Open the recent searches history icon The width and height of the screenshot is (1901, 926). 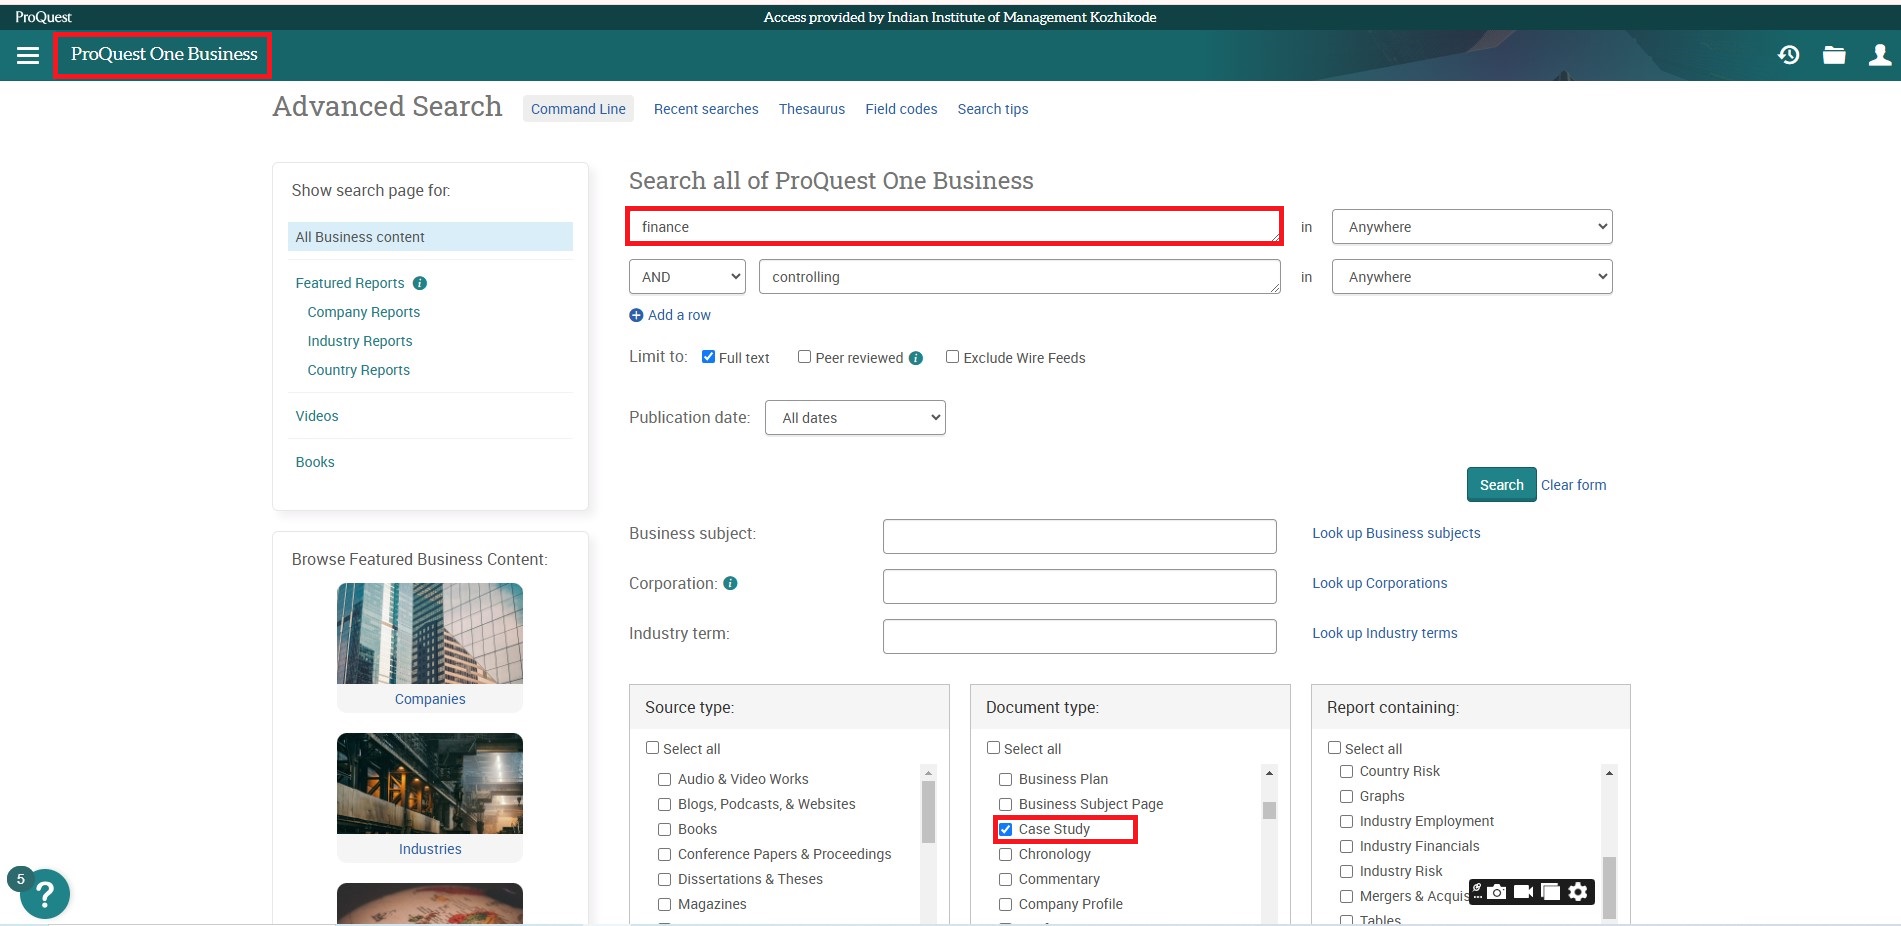click(1788, 55)
